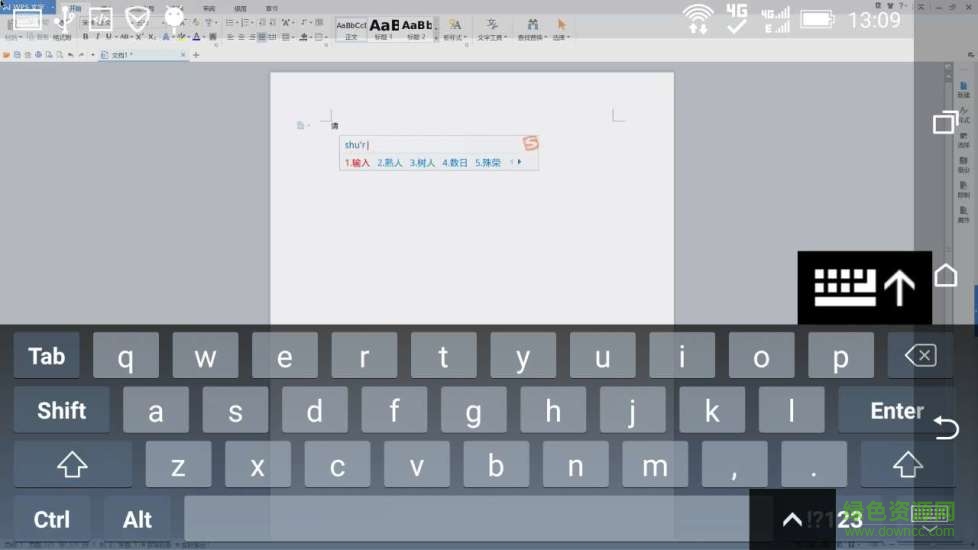Click the font color A icon with red underline
The image size is (978, 550).
coord(196,37)
